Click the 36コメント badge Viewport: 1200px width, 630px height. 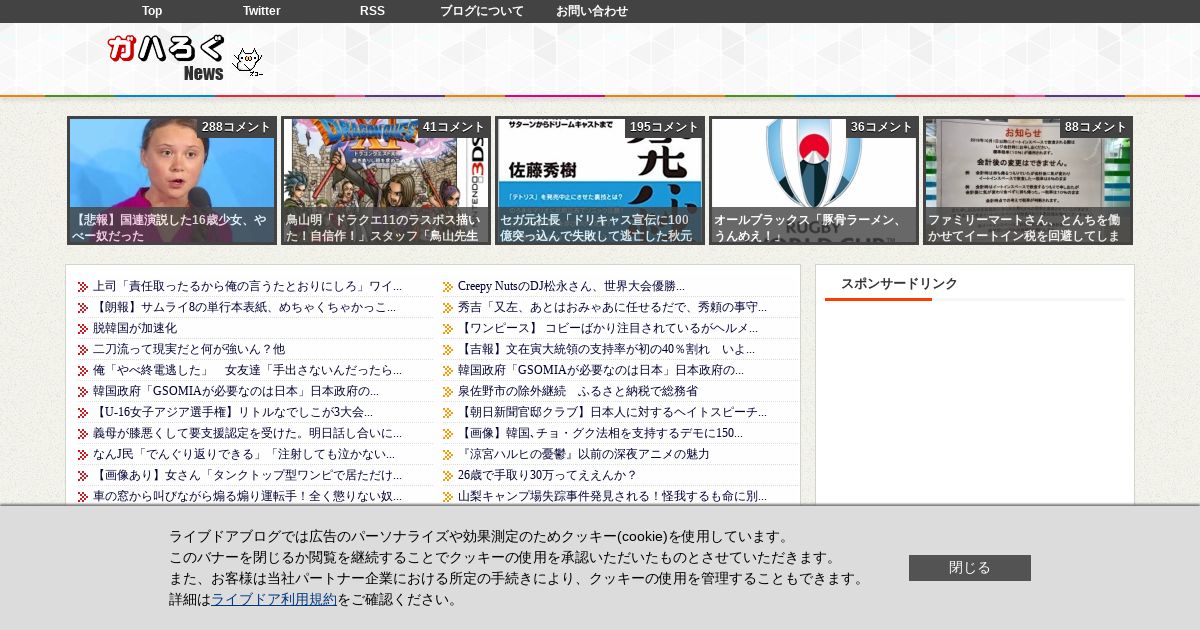tap(881, 127)
